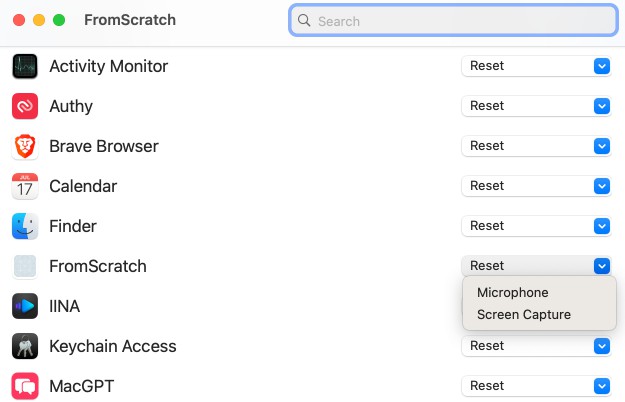Open Brave Browser's Reset dropdown arrow
The width and height of the screenshot is (625, 402).
(x=601, y=146)
